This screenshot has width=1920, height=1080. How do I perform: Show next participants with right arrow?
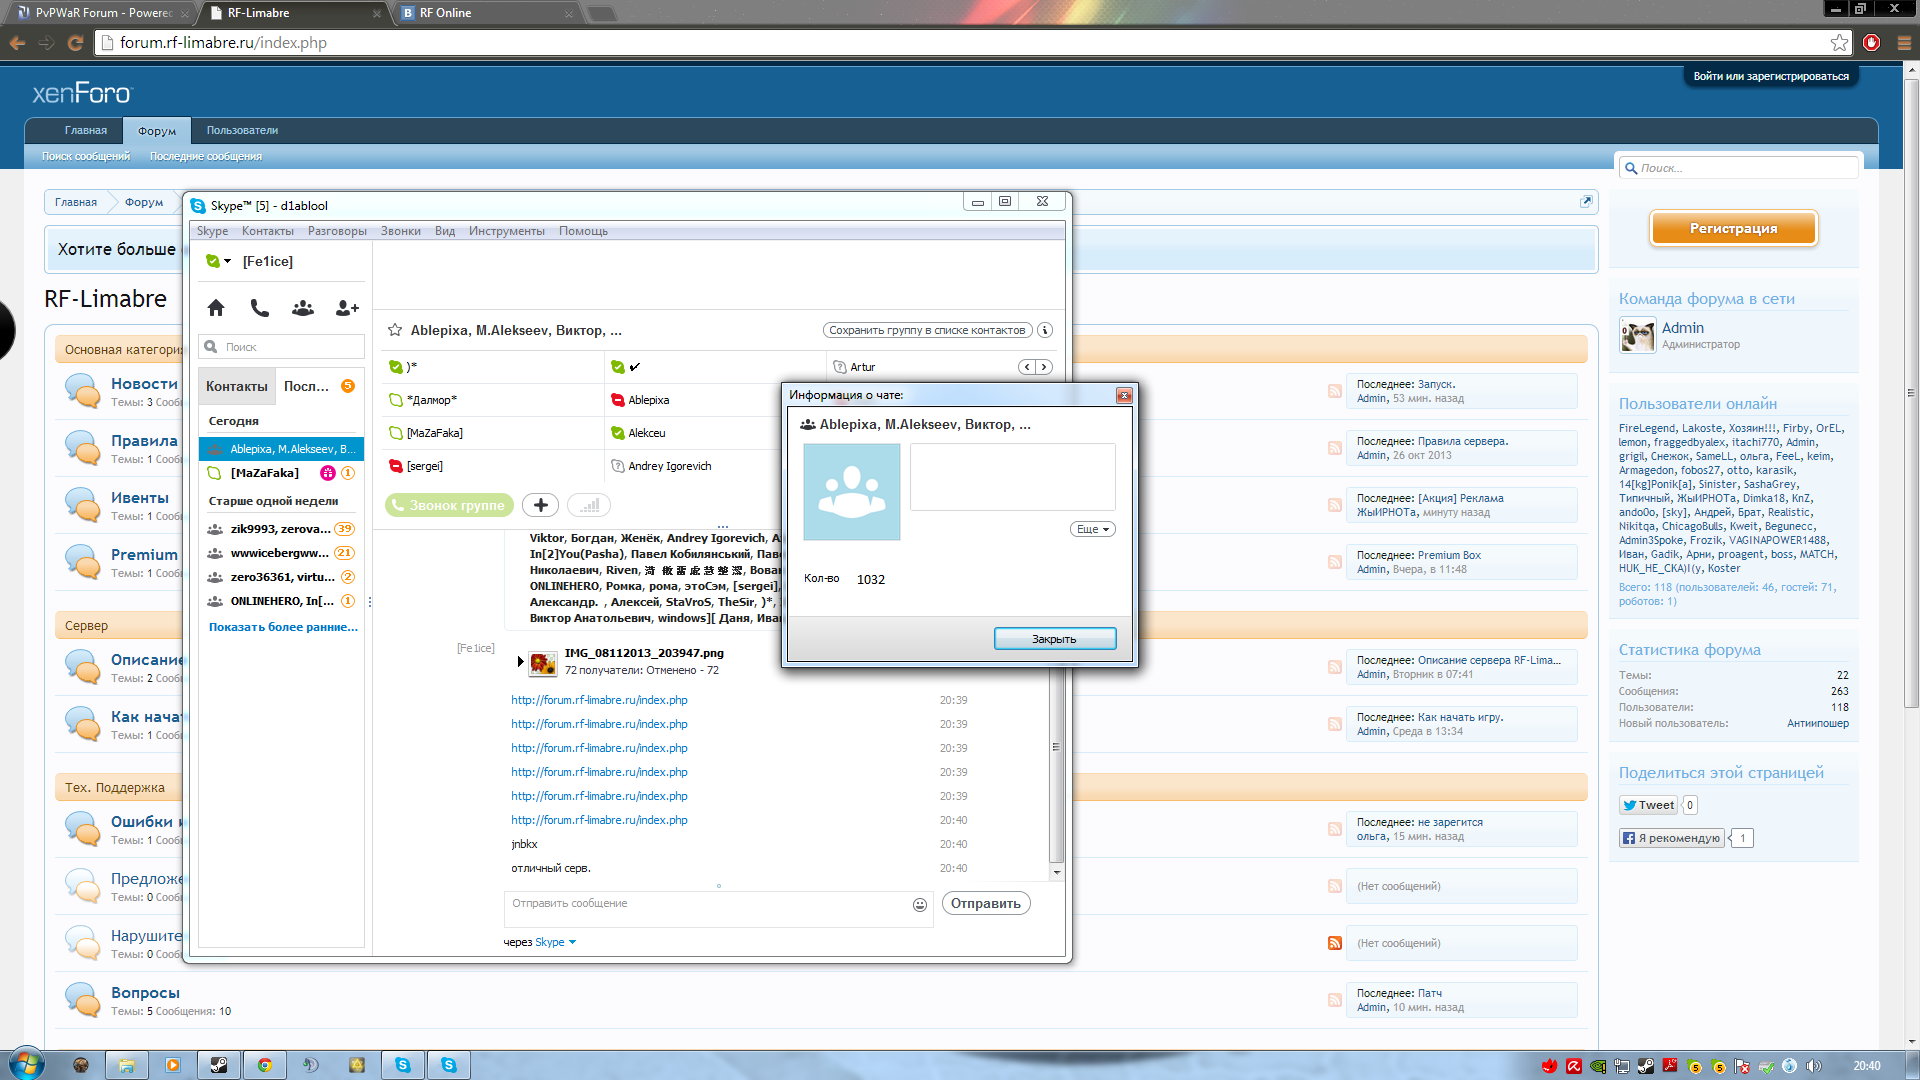(1044, 367)
